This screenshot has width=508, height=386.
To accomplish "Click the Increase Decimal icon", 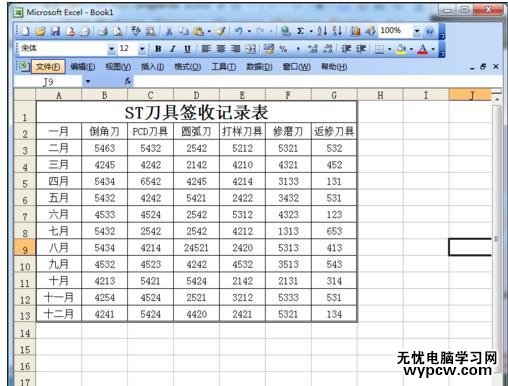I will click(x=313, y=49).
